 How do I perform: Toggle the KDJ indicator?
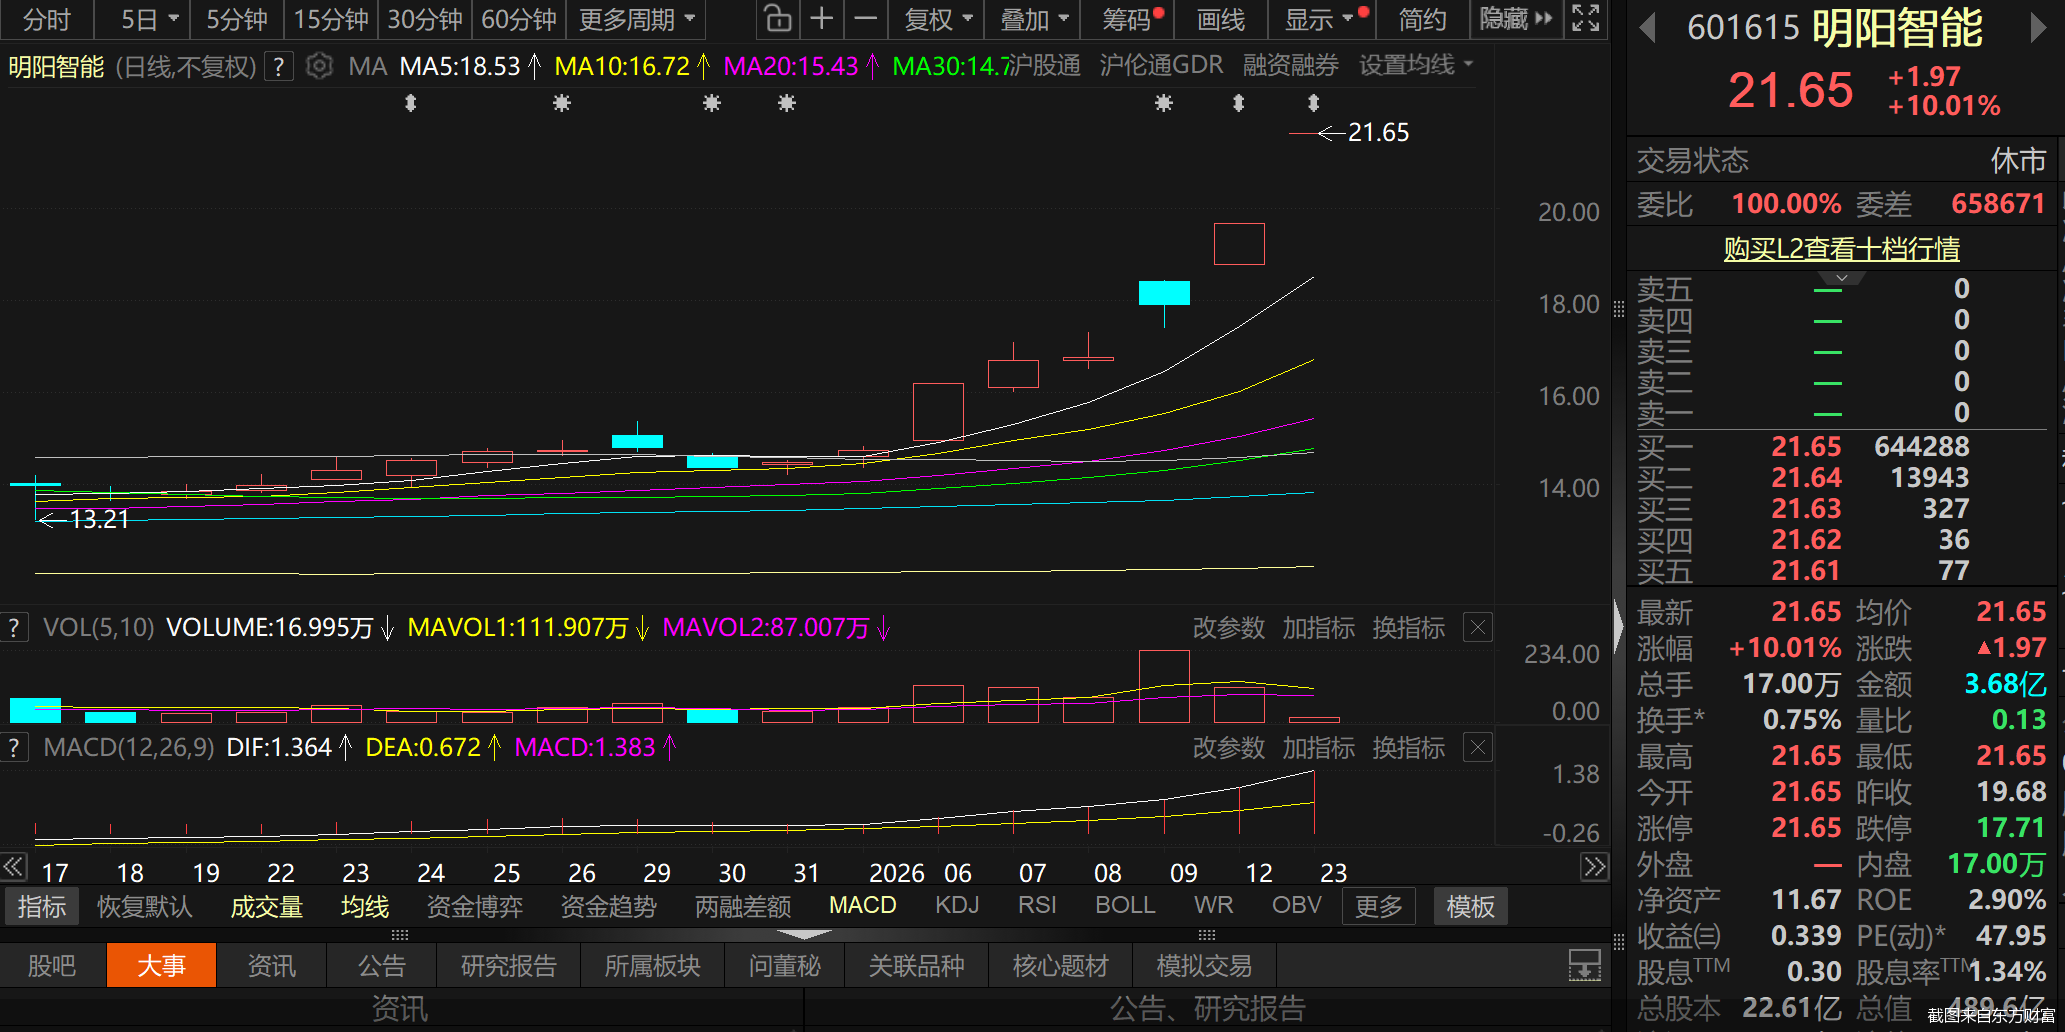957,906
